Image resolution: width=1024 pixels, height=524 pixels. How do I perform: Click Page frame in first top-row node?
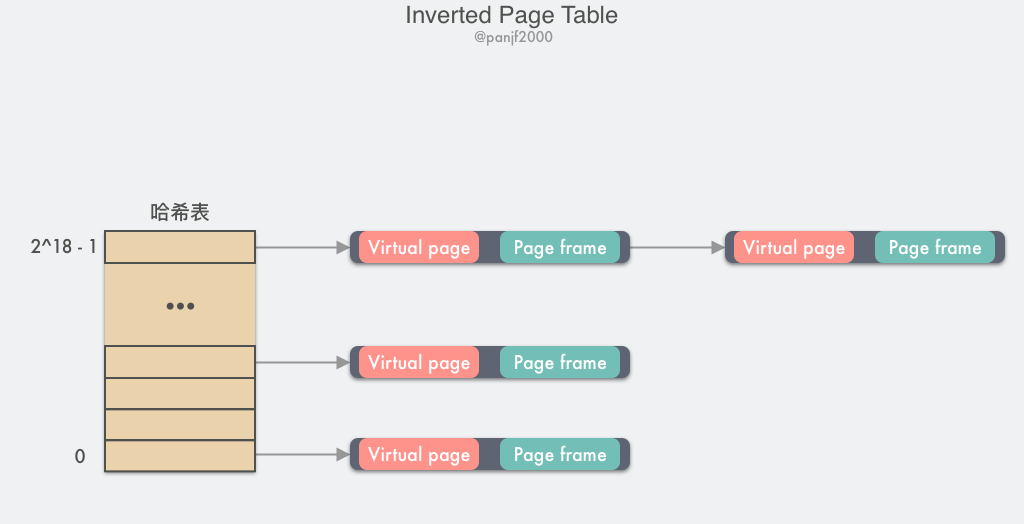click(560, 248)
